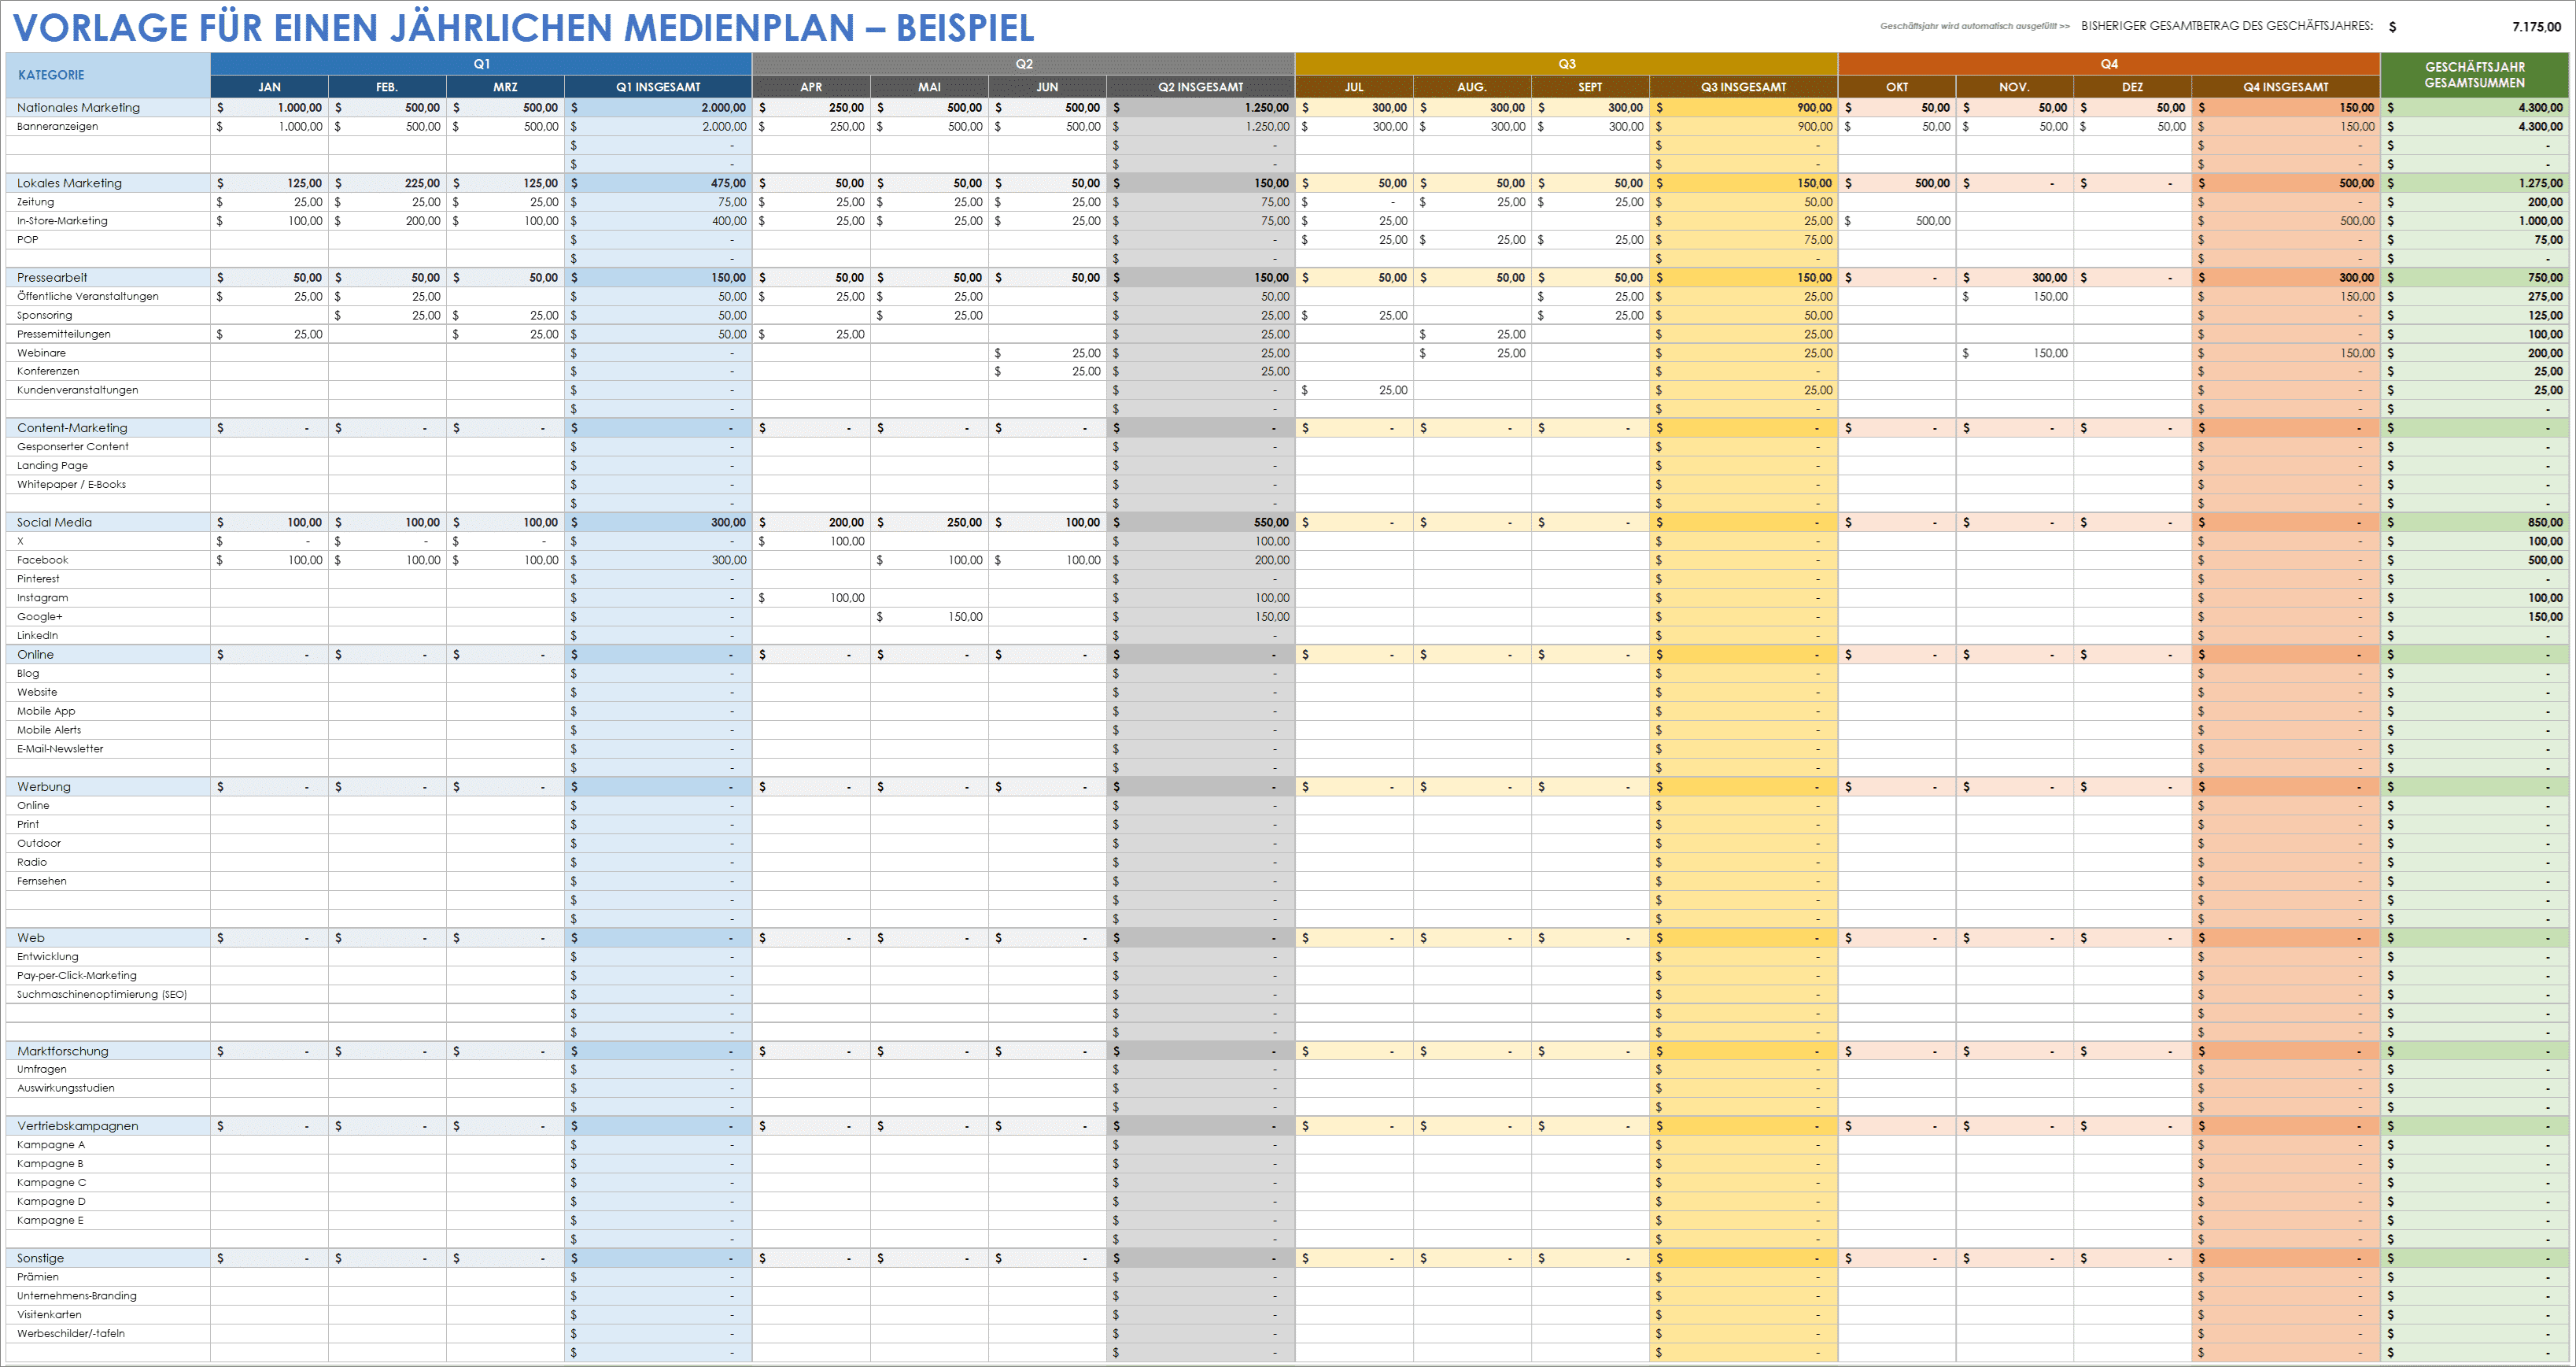Viewport: 2576px width, 1367px height.
Task: Select the Q2 quarter header
Action: click(x=1024, y=64)
